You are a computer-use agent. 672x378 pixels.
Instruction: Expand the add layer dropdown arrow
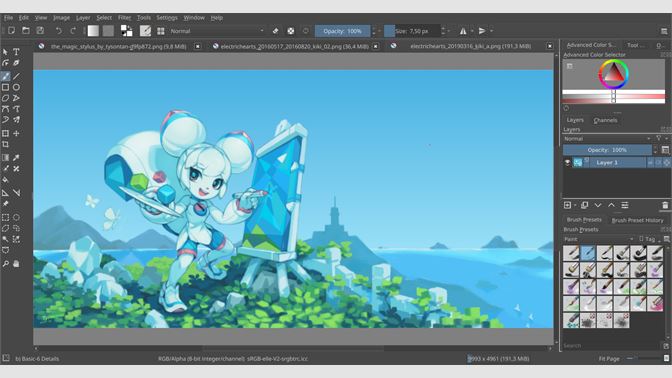(575, 205)
